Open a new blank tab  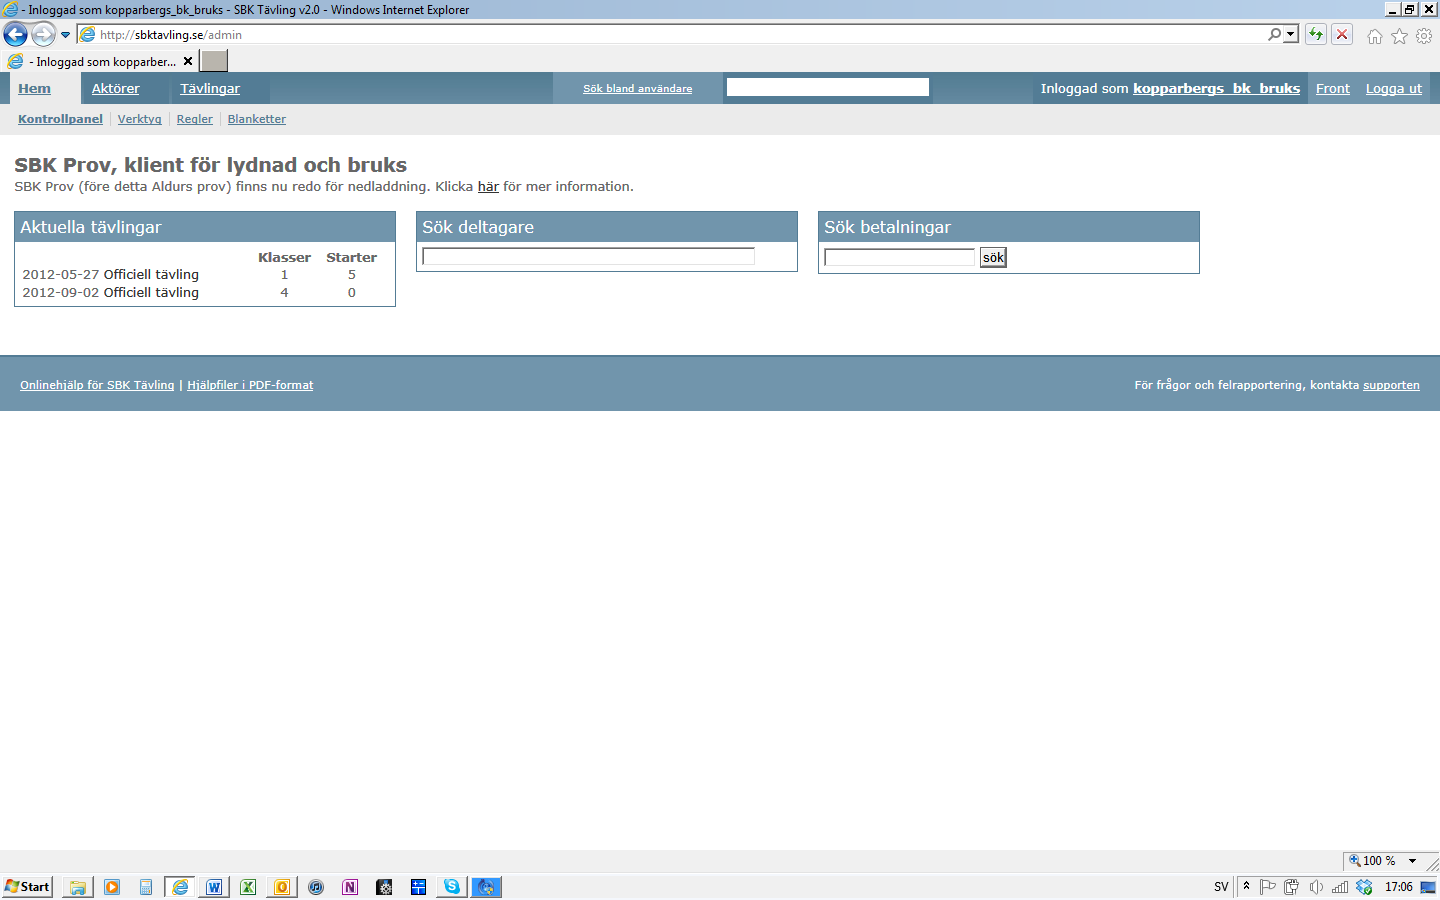coord(214,61)
